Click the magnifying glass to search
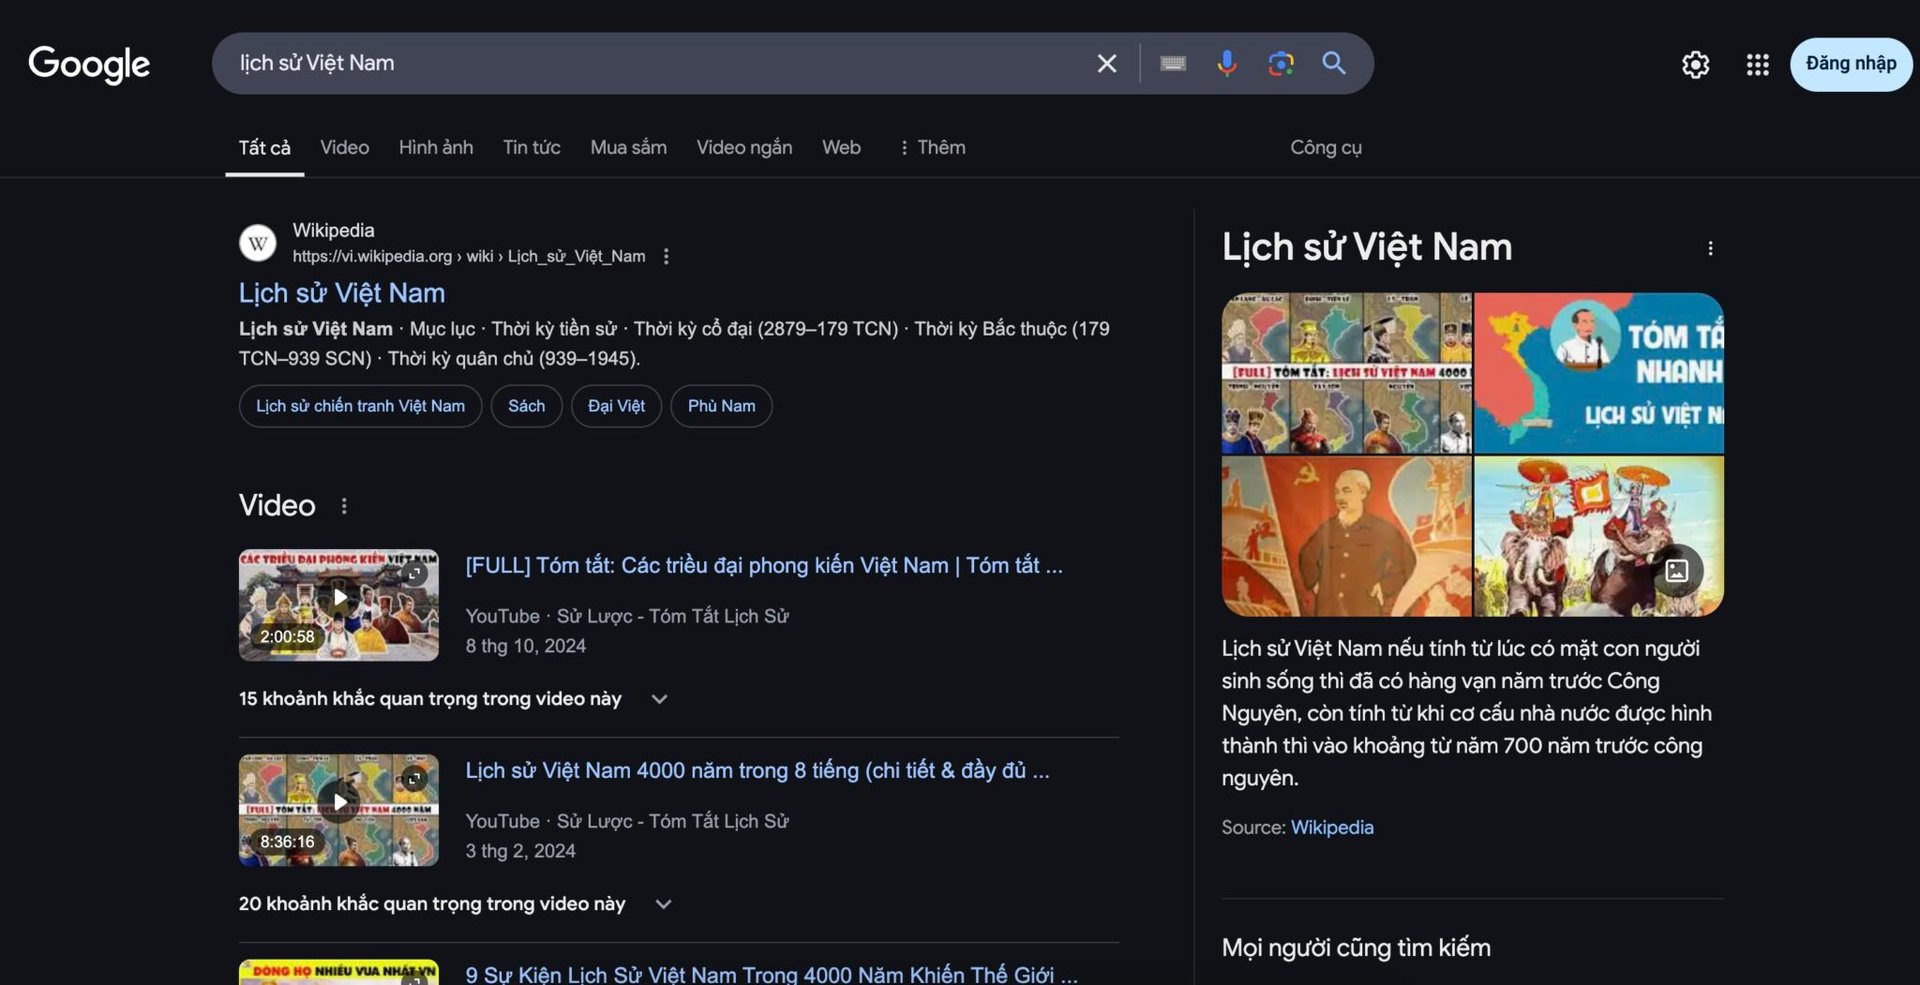 coord(1334,63)
